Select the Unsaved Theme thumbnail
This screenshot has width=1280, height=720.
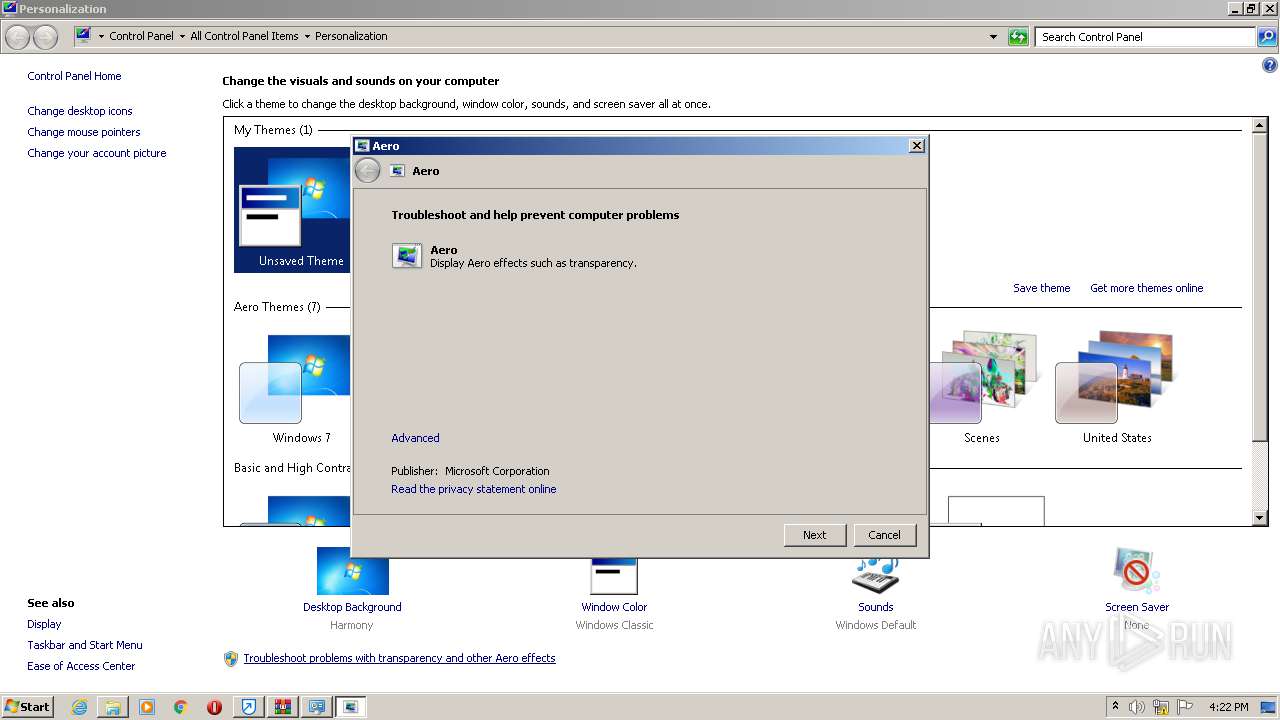[292, 210]
